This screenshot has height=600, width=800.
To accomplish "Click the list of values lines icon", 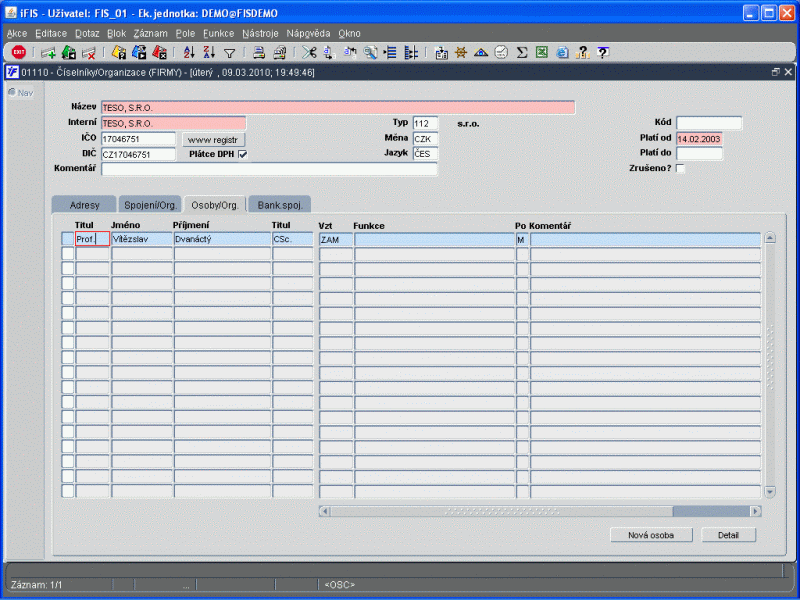I will pos(390,52).
